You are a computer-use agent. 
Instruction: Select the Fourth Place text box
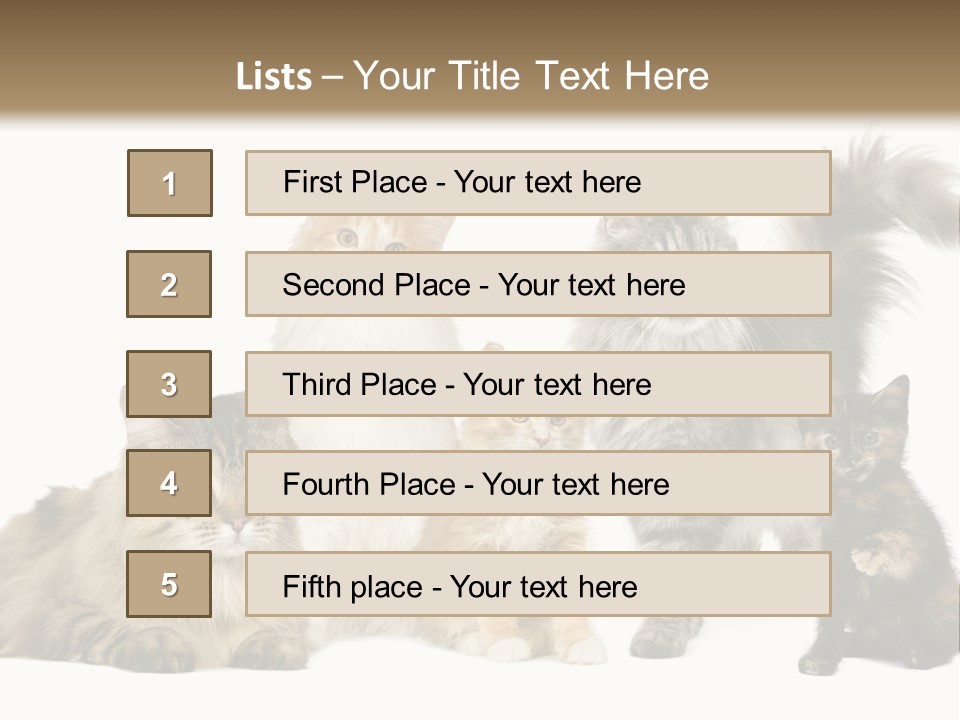click(538, 484)
